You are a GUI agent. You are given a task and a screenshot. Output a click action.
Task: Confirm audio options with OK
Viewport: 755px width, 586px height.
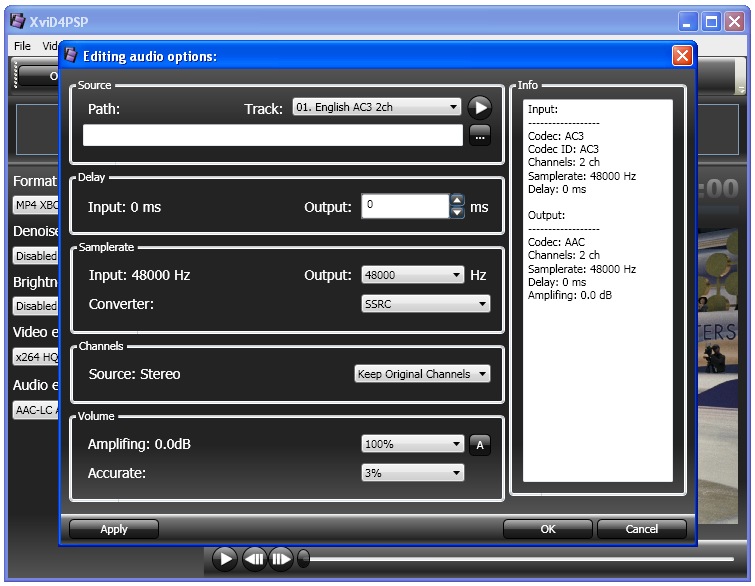548,529
